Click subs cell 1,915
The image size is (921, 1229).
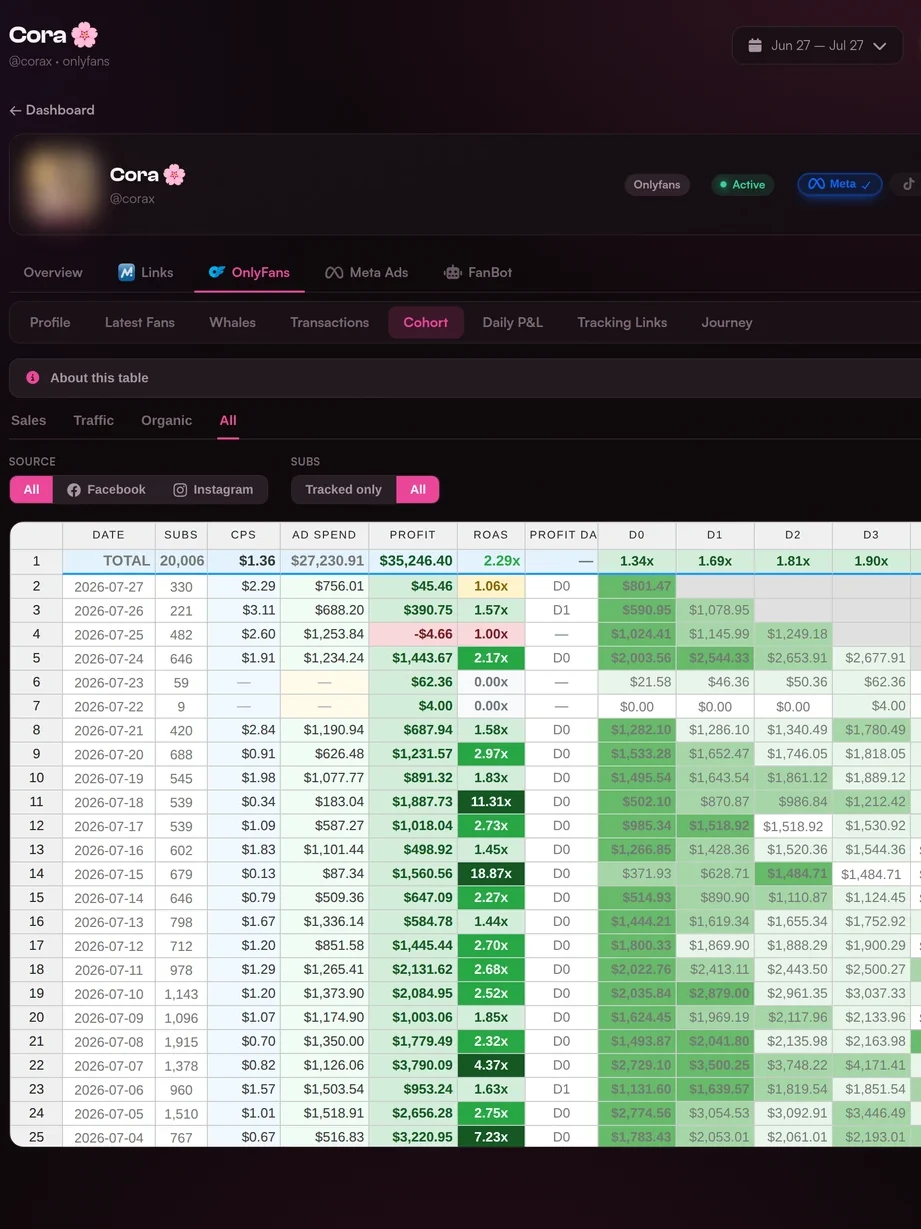(181, 1042)
